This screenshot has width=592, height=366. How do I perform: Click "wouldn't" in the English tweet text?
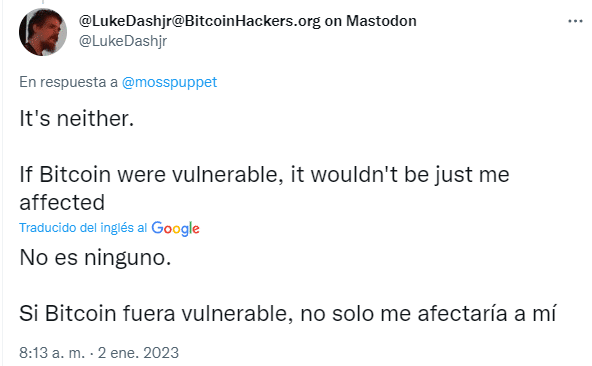click(x=354, y=175)
